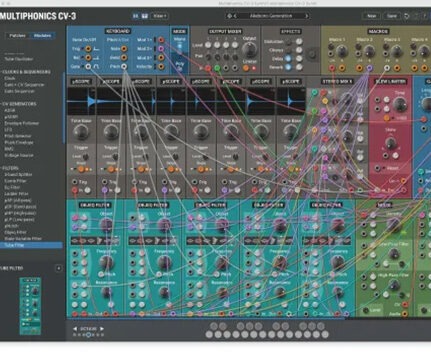Viewport: 431px width, 363px height.
Task: Click the Macro 2 purple output jack
Action: (x=369, y=68)
